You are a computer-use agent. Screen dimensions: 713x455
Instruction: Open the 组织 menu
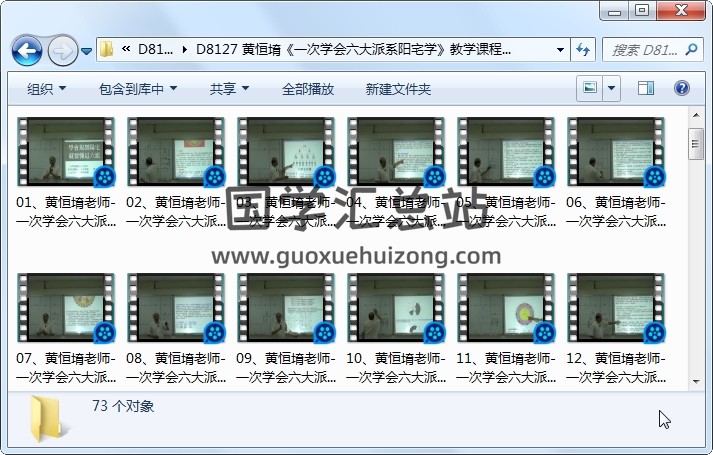46,89
